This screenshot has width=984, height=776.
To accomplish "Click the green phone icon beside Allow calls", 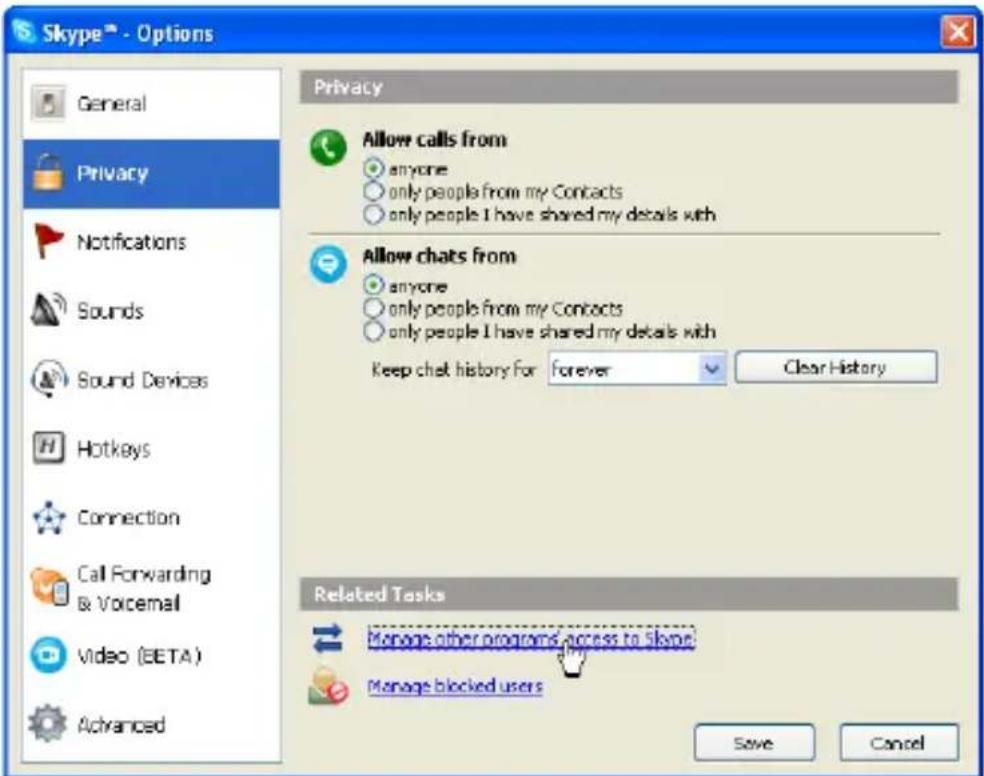I will pos(328,148).
